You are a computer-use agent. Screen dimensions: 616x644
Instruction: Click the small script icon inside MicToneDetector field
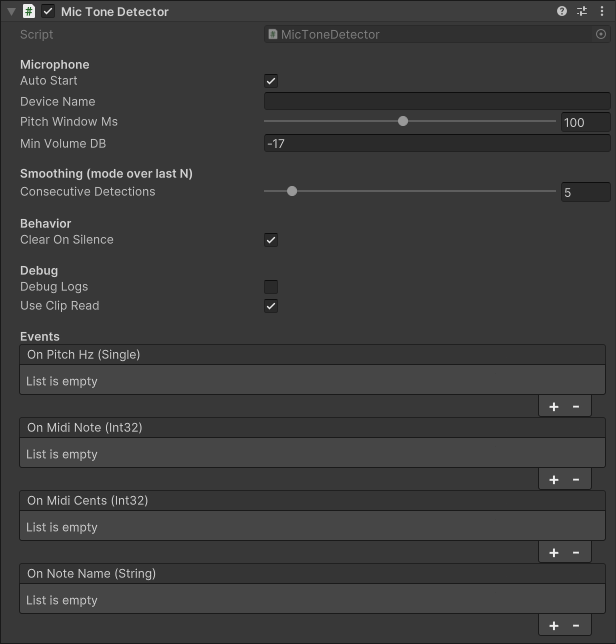point(273,34)
